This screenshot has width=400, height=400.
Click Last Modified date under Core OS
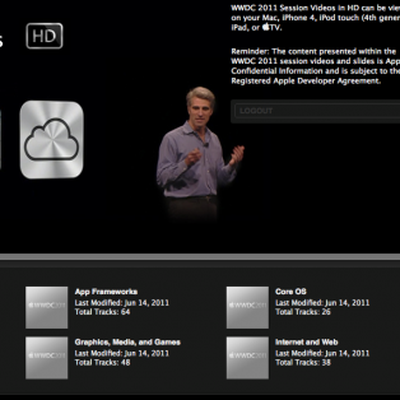tap(322, 303)
